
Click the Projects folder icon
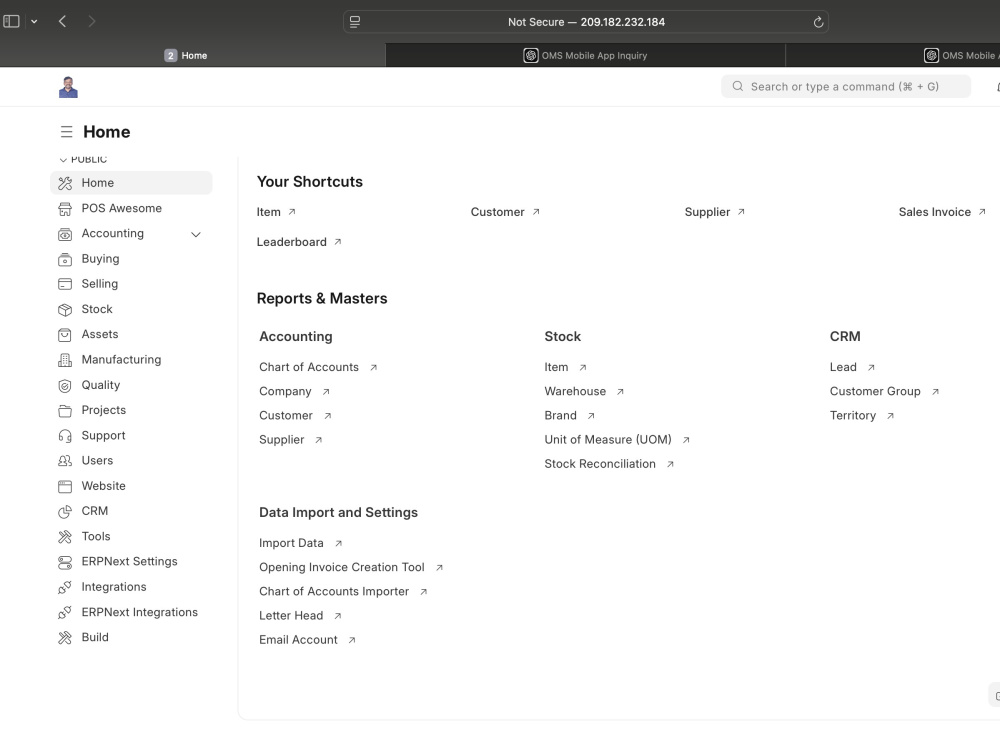point(65,411)
